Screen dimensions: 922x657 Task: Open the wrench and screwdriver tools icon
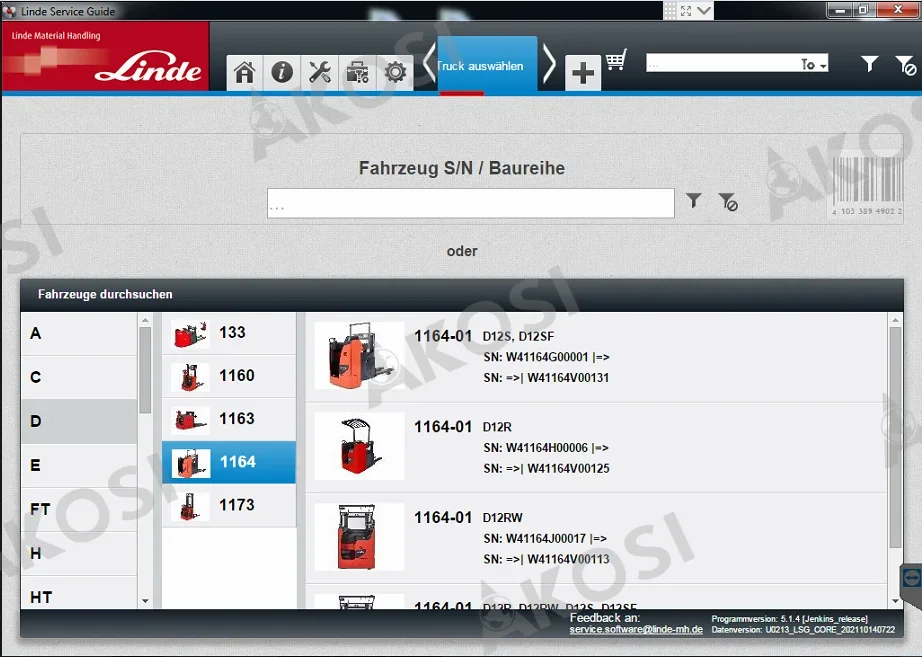click(x=319, y=73)
